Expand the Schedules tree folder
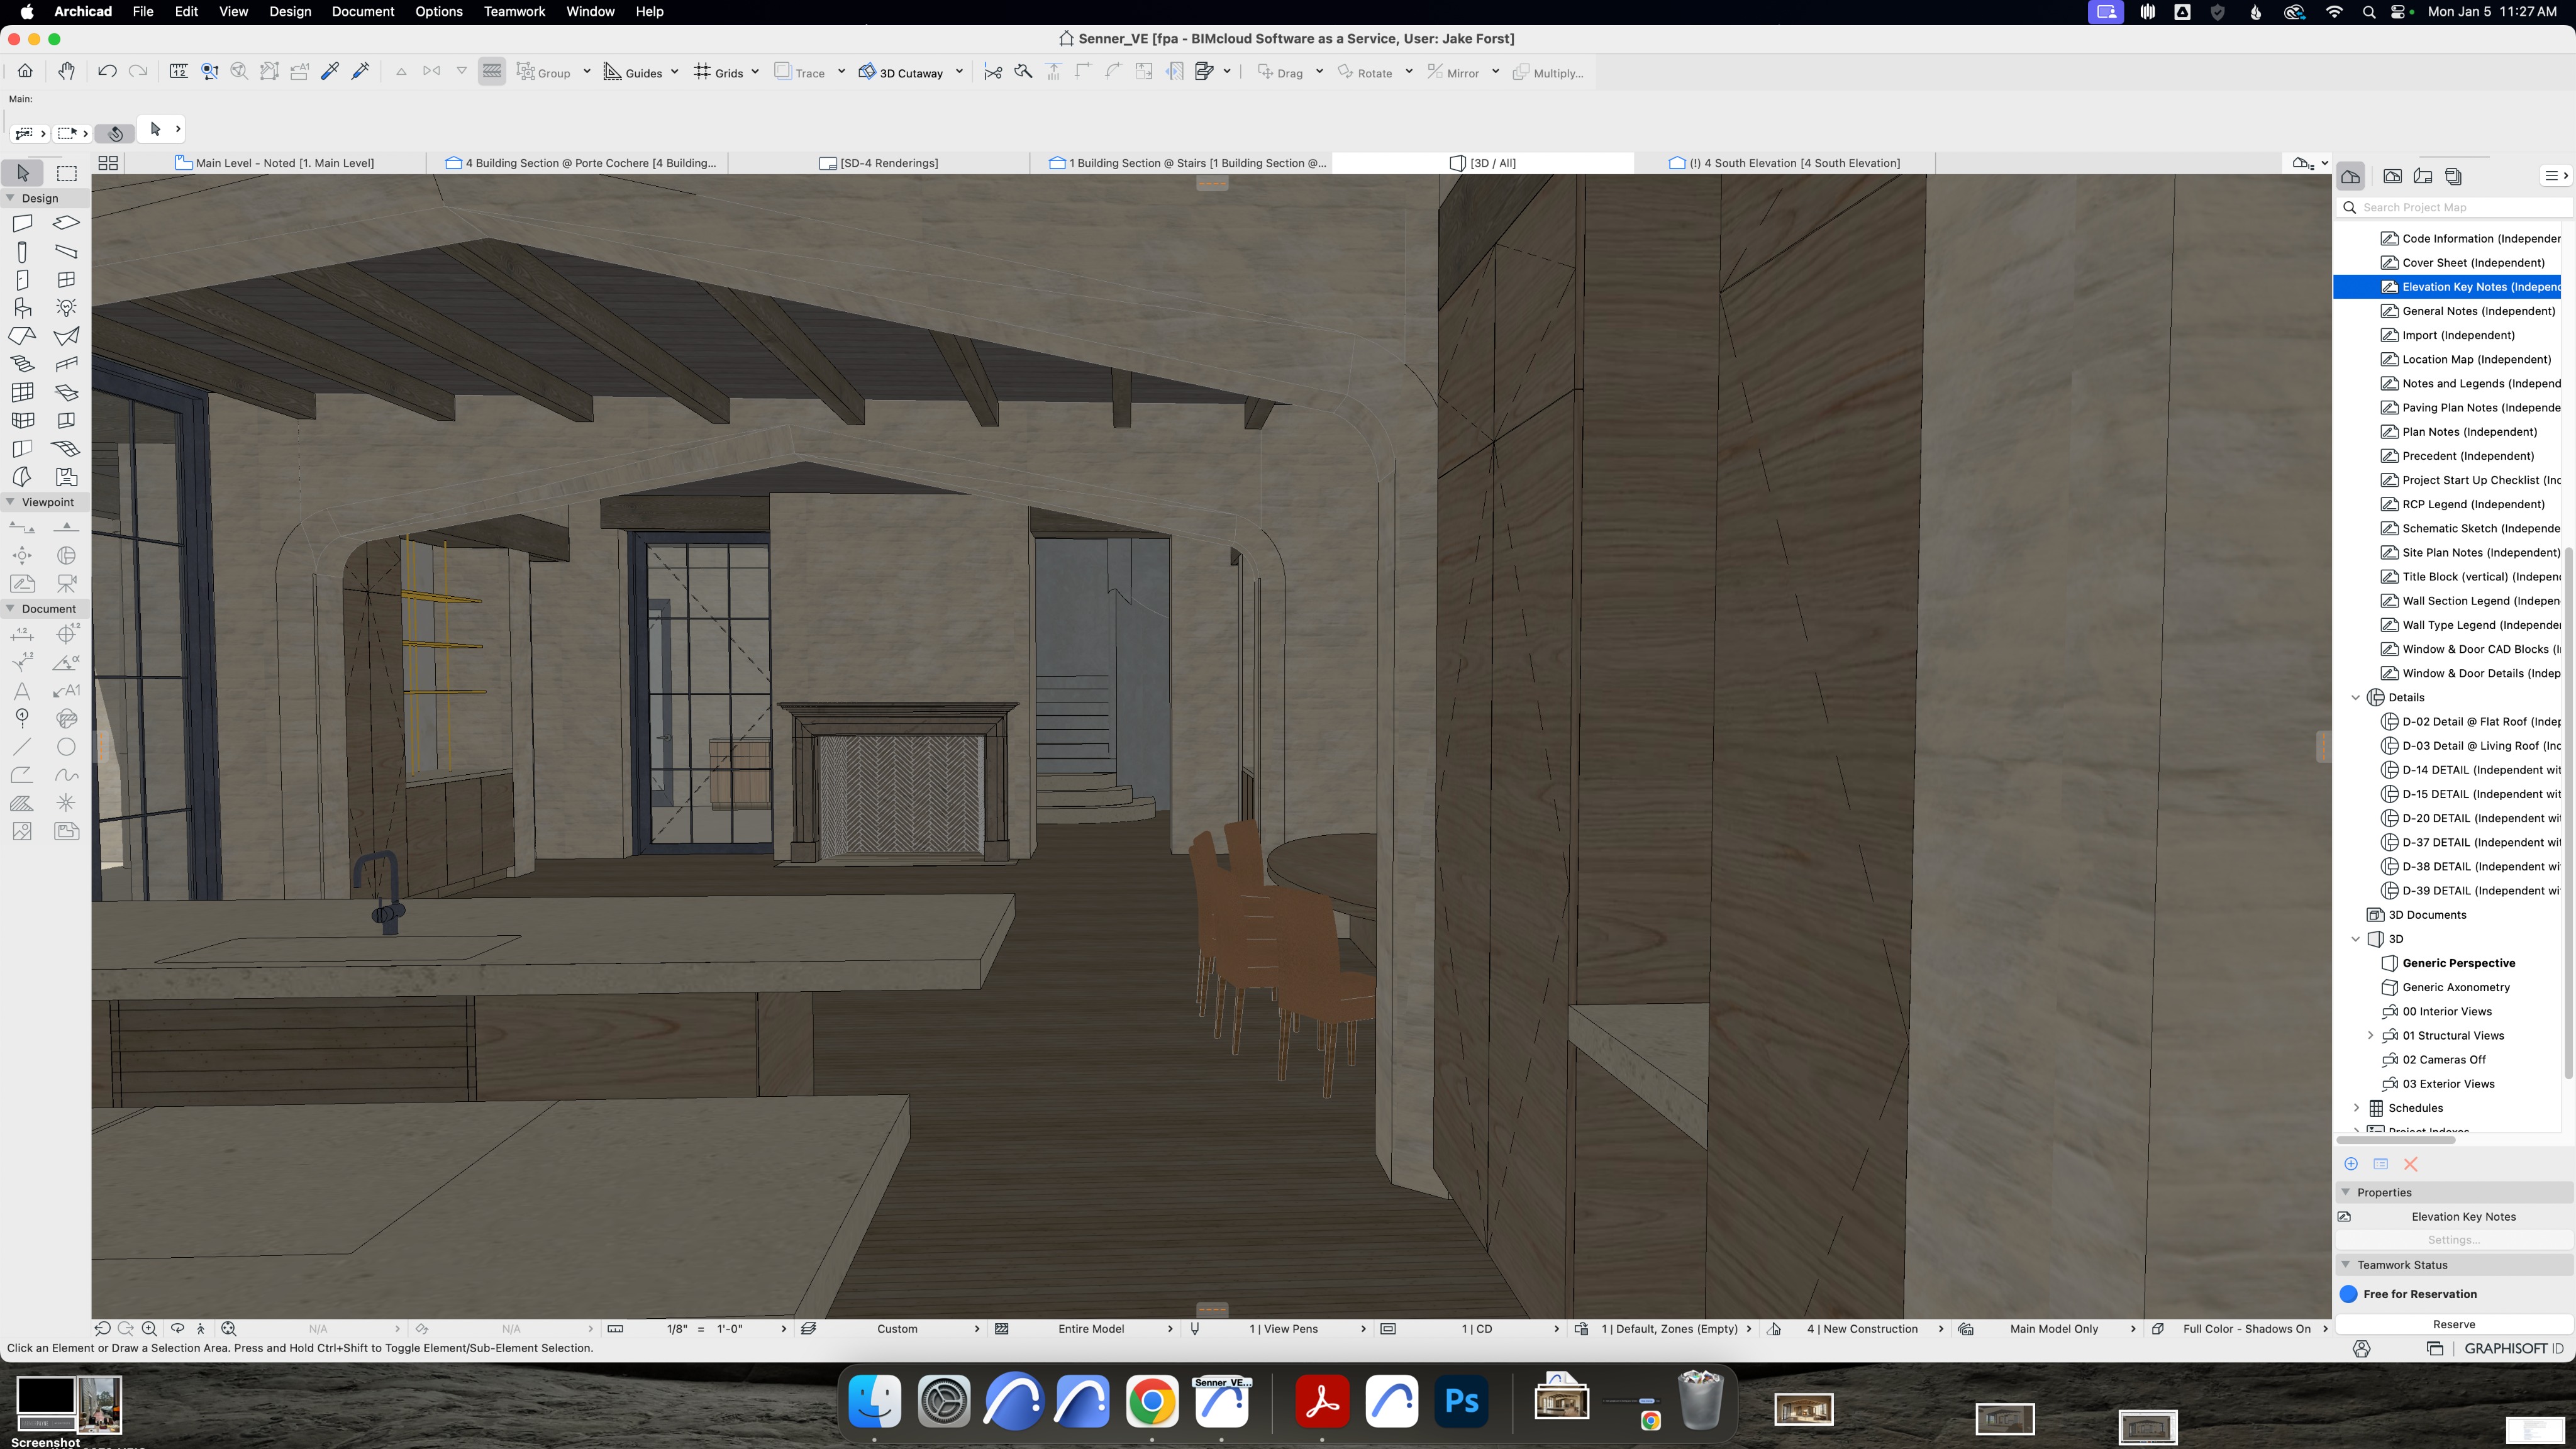This screenshot has height=1449, width=2576. tap(2356, 1108)
